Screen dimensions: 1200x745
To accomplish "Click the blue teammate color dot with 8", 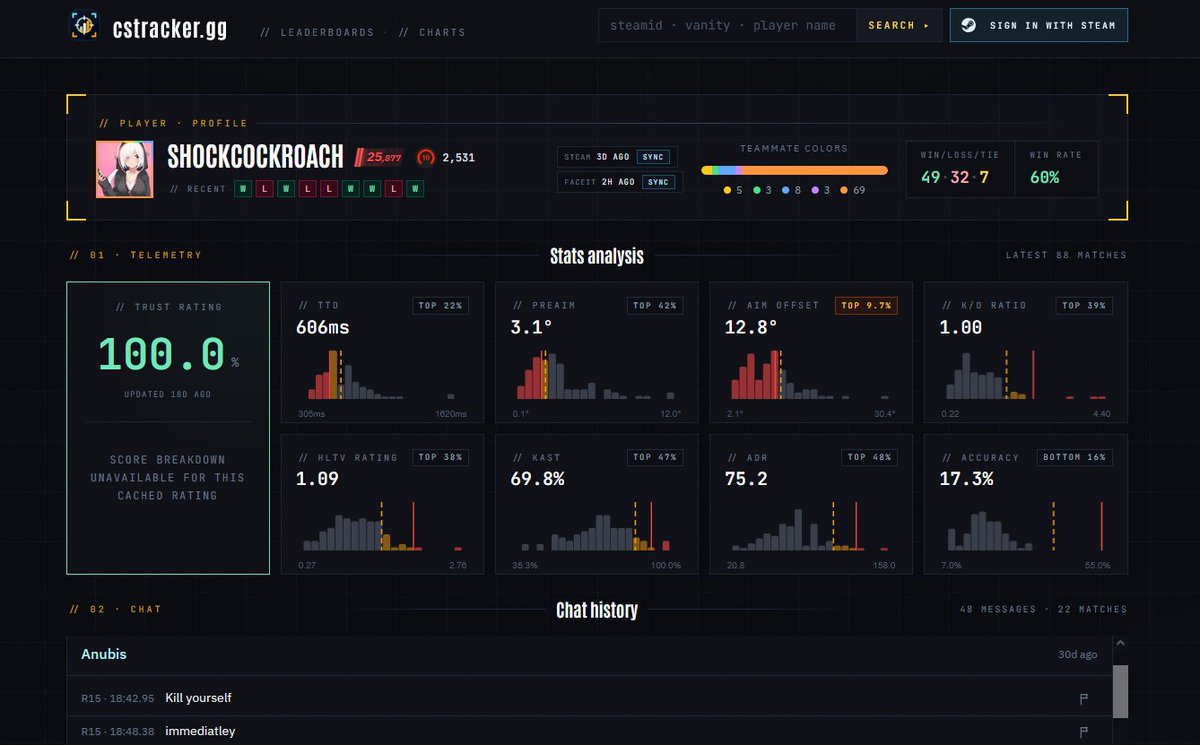I will 787,190.
